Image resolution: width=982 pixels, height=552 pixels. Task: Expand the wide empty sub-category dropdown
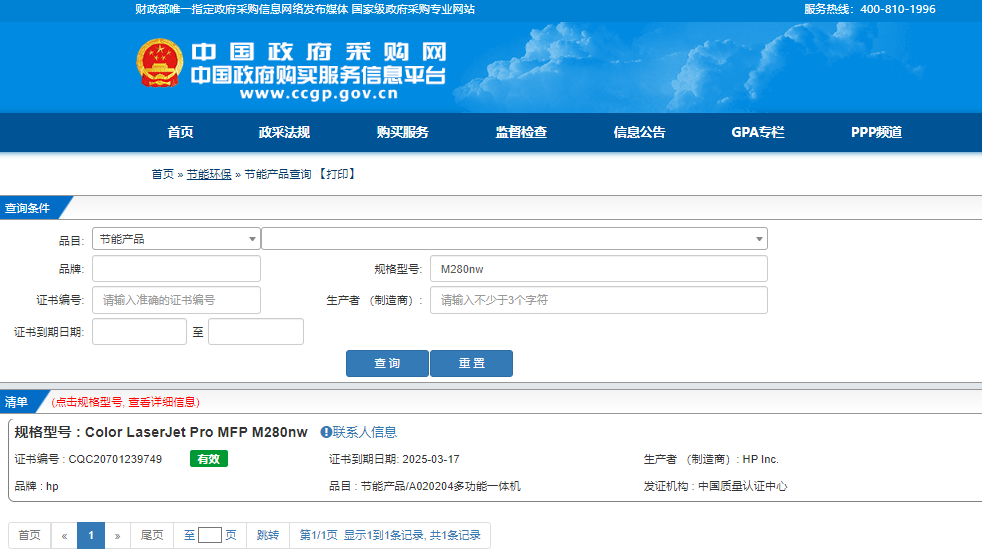click(x=514, y=239)
